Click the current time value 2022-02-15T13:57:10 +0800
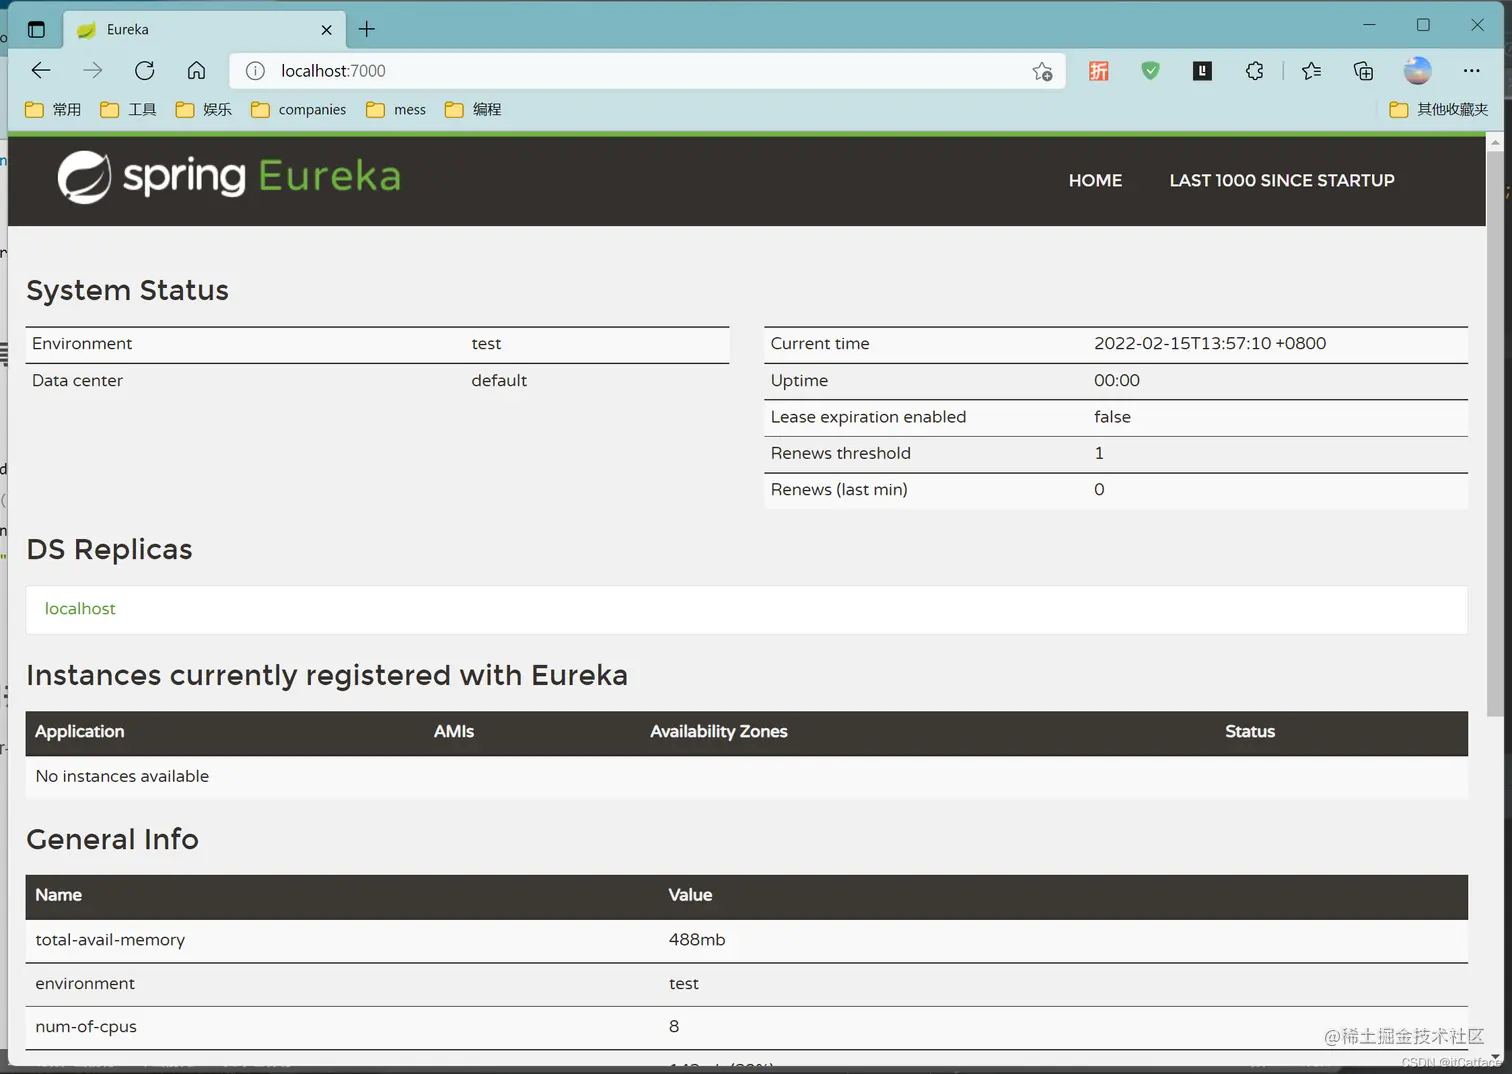This screenshot has height=1074, width=1512. coord(1210,343)
